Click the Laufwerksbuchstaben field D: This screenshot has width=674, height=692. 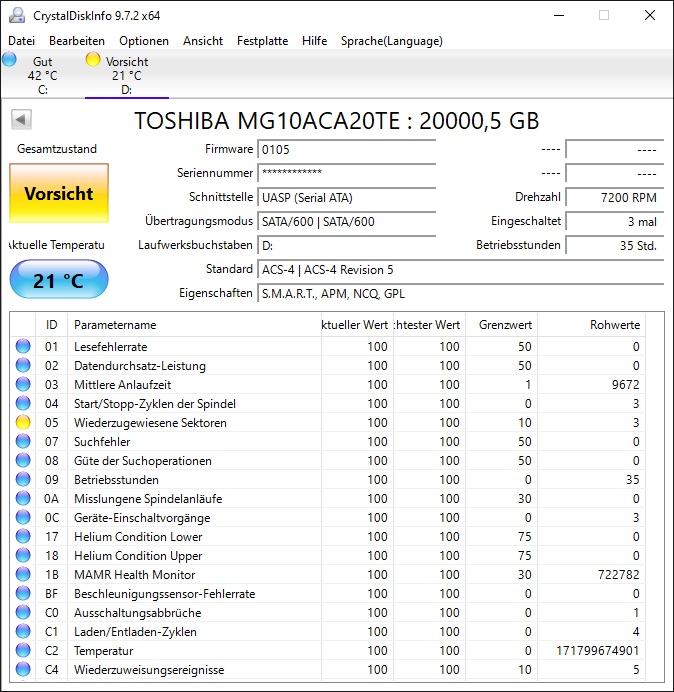click(x=346, y=245)
